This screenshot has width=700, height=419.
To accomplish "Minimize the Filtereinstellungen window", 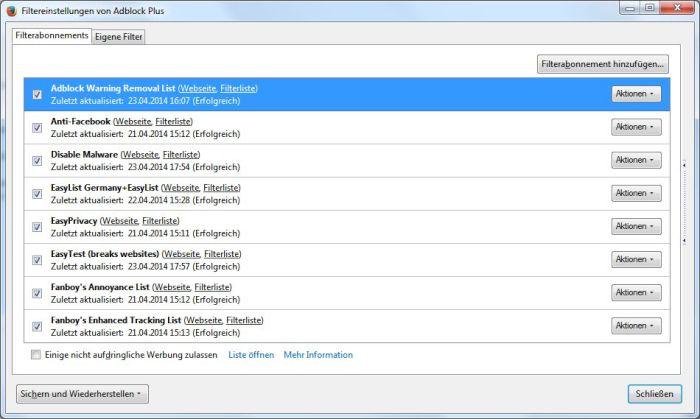I will 630,8.
